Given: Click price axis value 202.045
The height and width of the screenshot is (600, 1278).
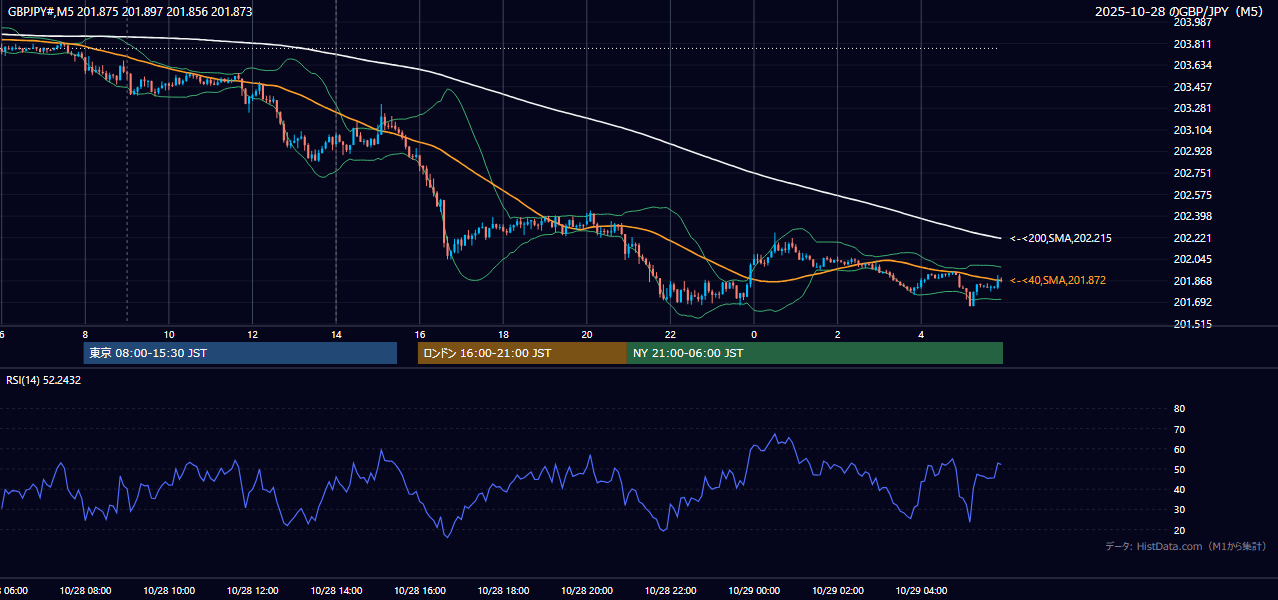Looking at the screenshot, I should point(1193,259).
